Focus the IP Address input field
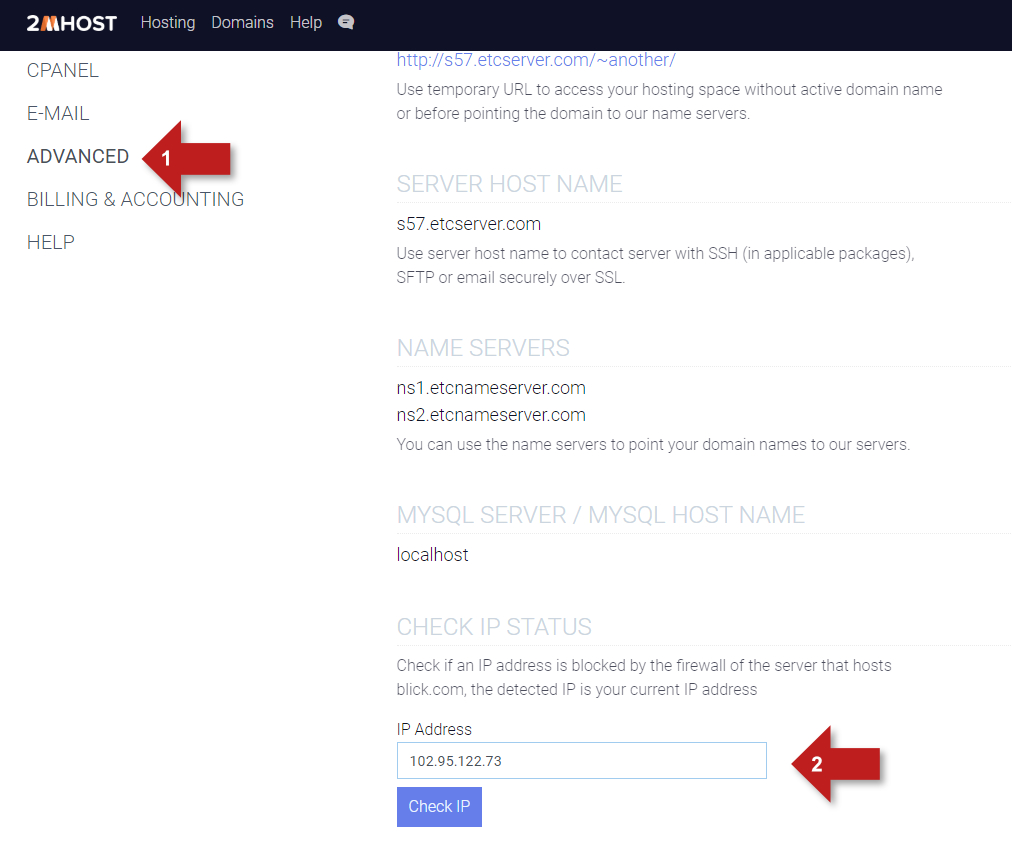Viewport: 1012px width, 850px height. (581, 761)
